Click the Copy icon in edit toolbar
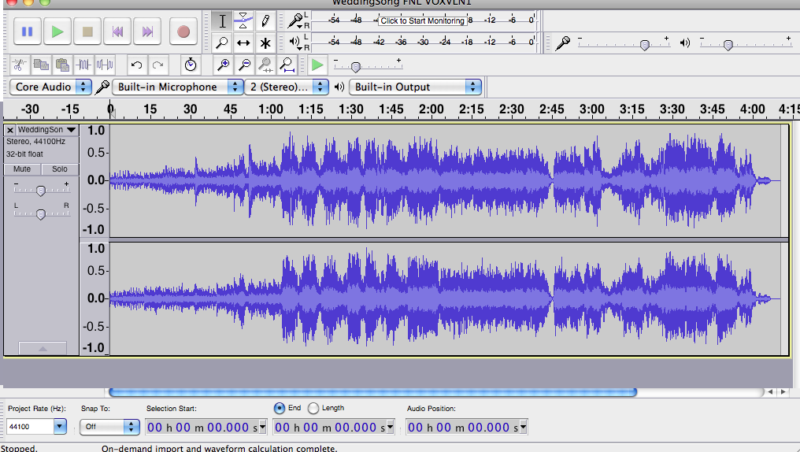This screenshot has height=452, width=800. click(x=41, y=65)
